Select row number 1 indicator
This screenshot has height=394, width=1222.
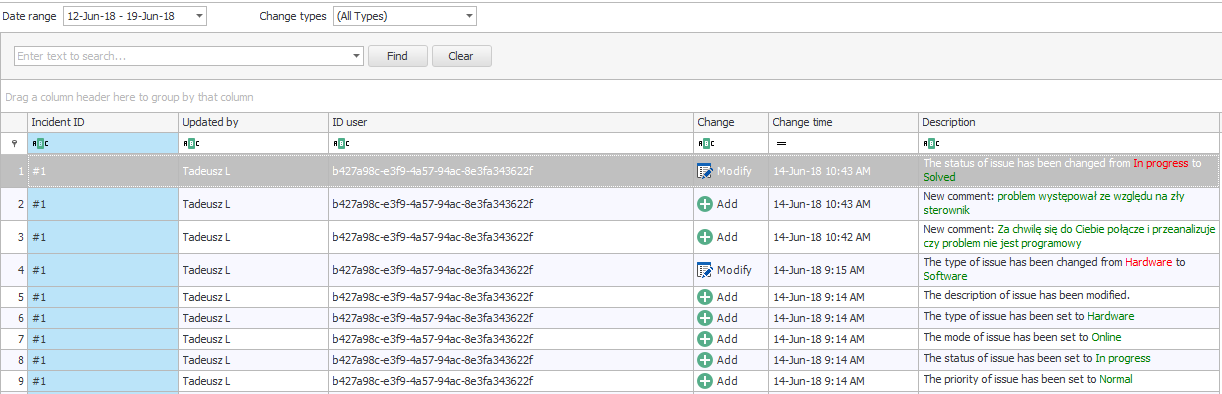pyautogui.click(x=14, y=171)
